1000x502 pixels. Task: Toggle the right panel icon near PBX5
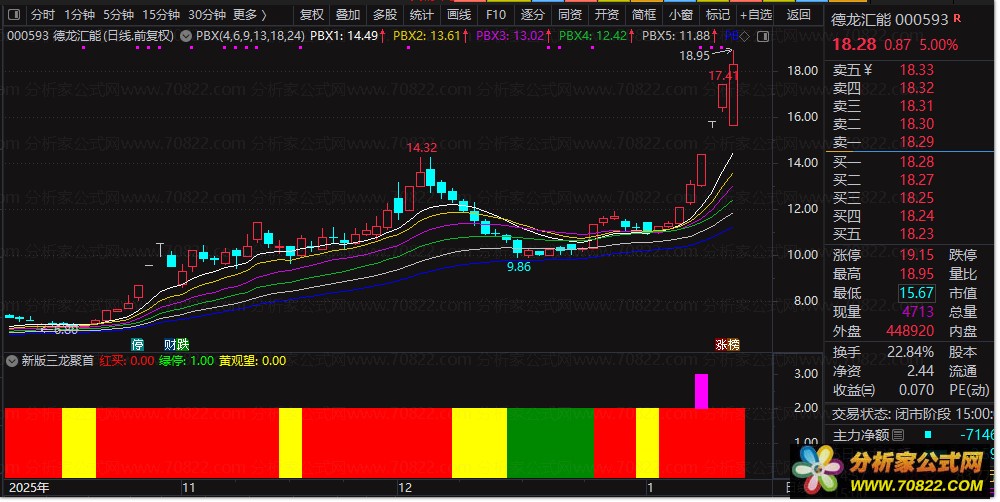click(762, 36)
